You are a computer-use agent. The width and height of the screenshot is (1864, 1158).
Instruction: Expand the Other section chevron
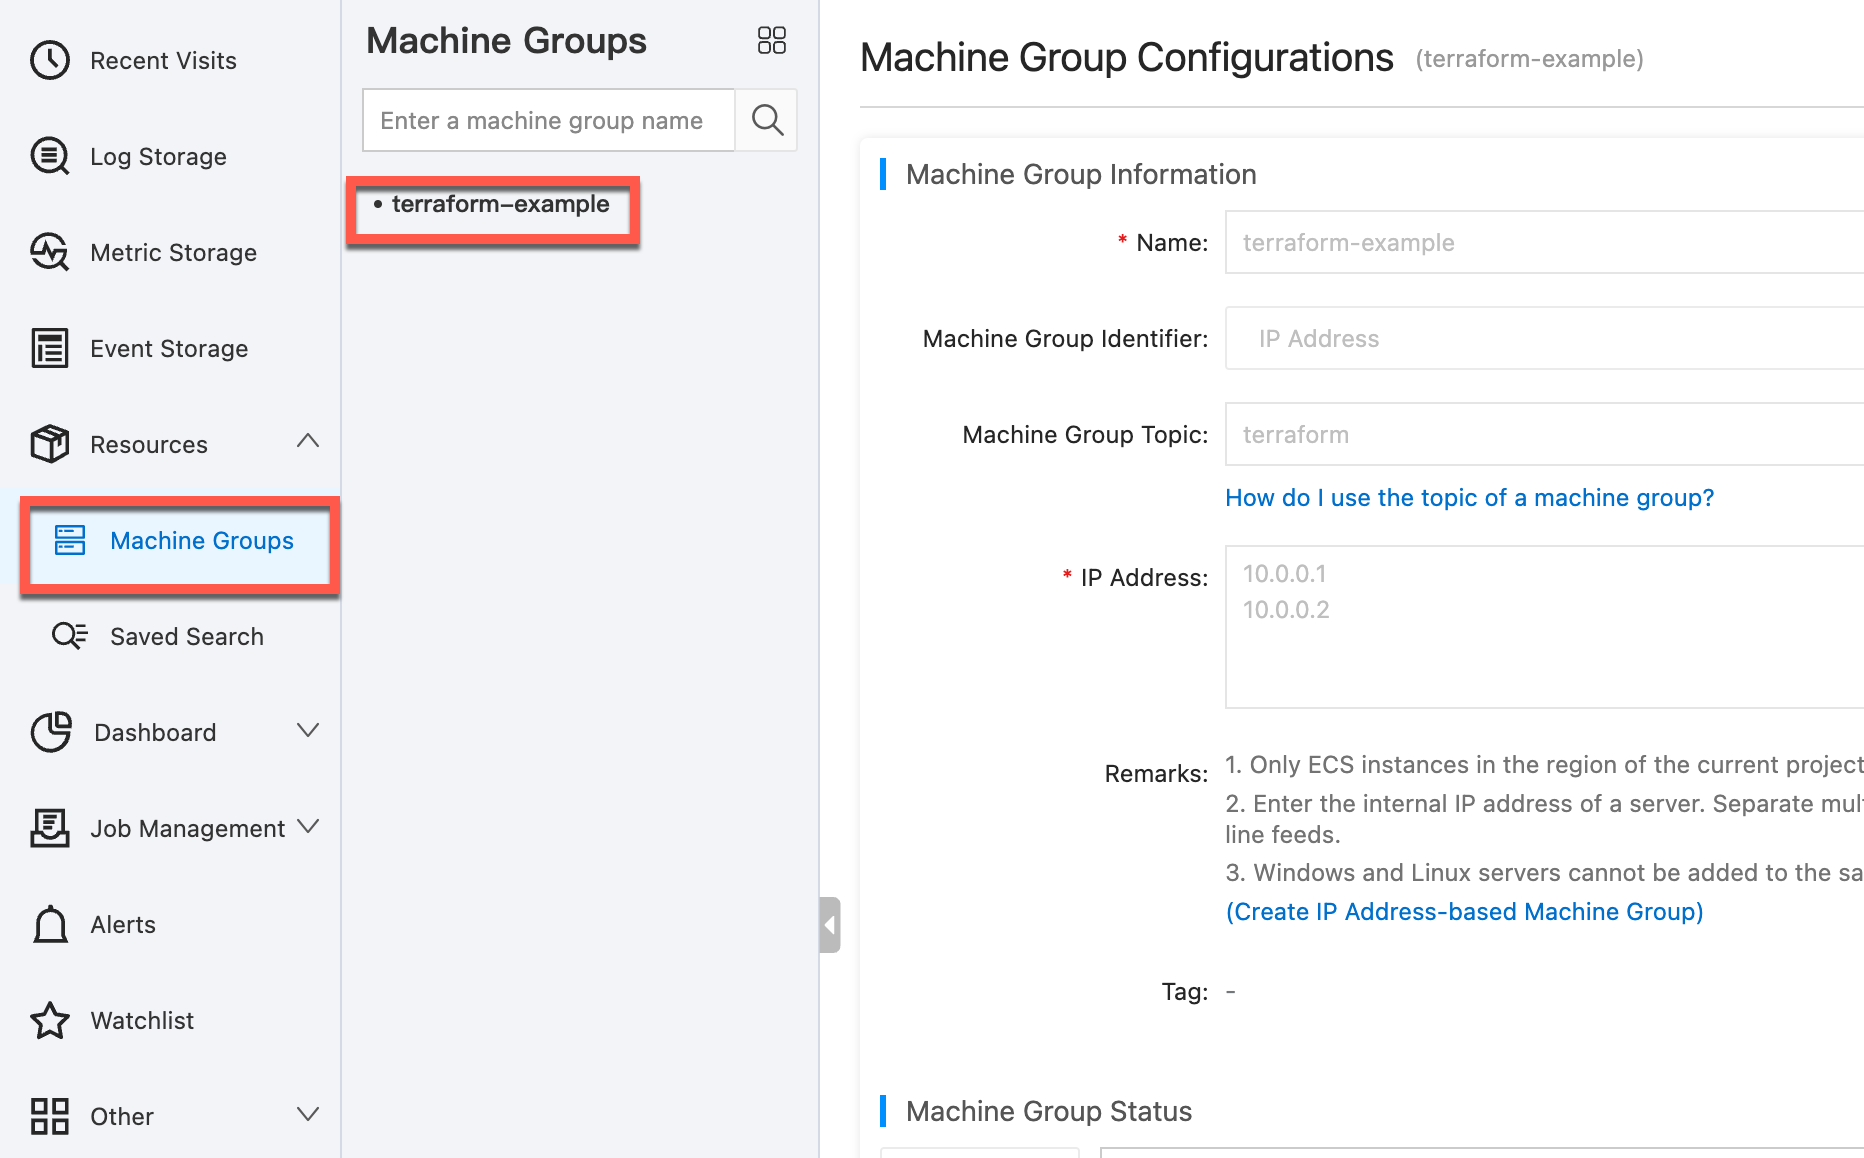click(308, 1114)
